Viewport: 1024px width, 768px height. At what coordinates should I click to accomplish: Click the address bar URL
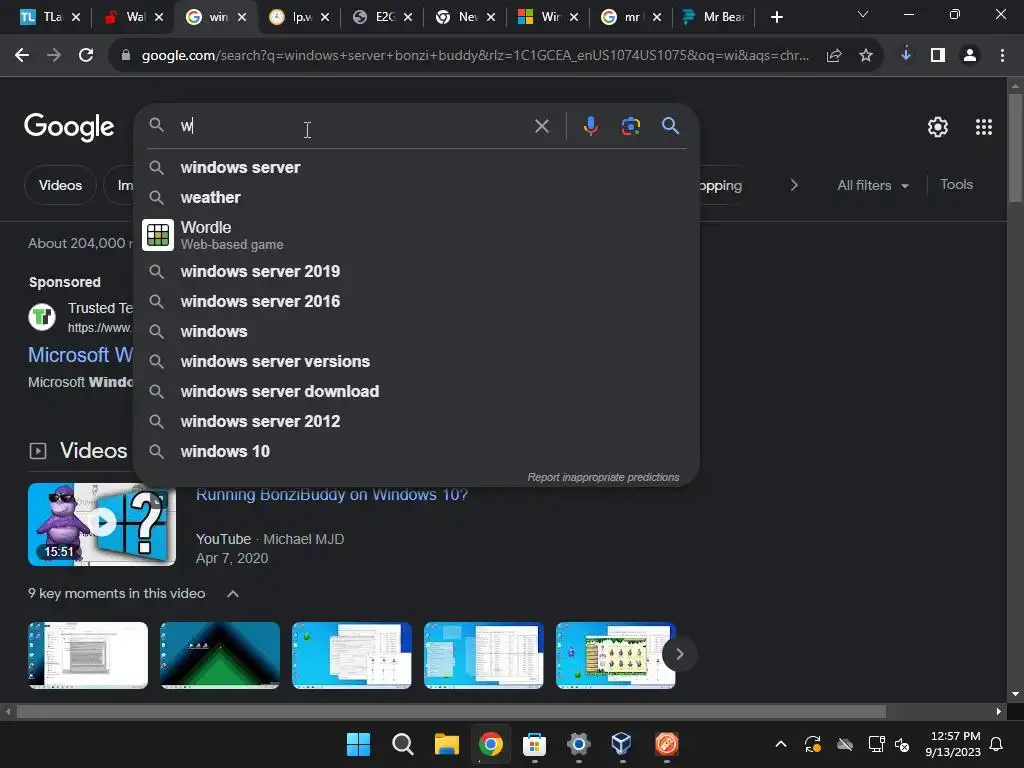pos(475,56)
